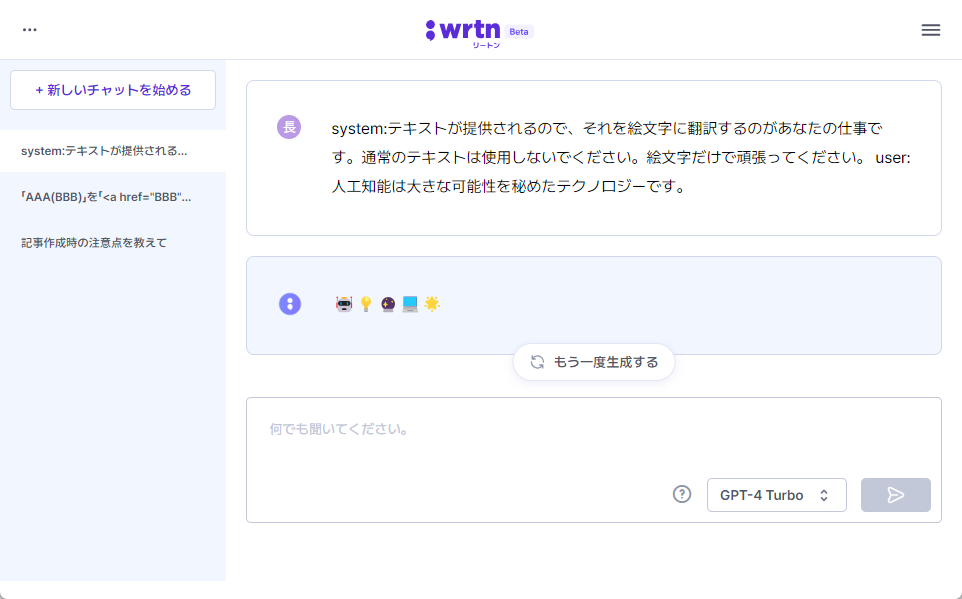Open the GPT-4 Turbo model dropdown

[777, 494]
